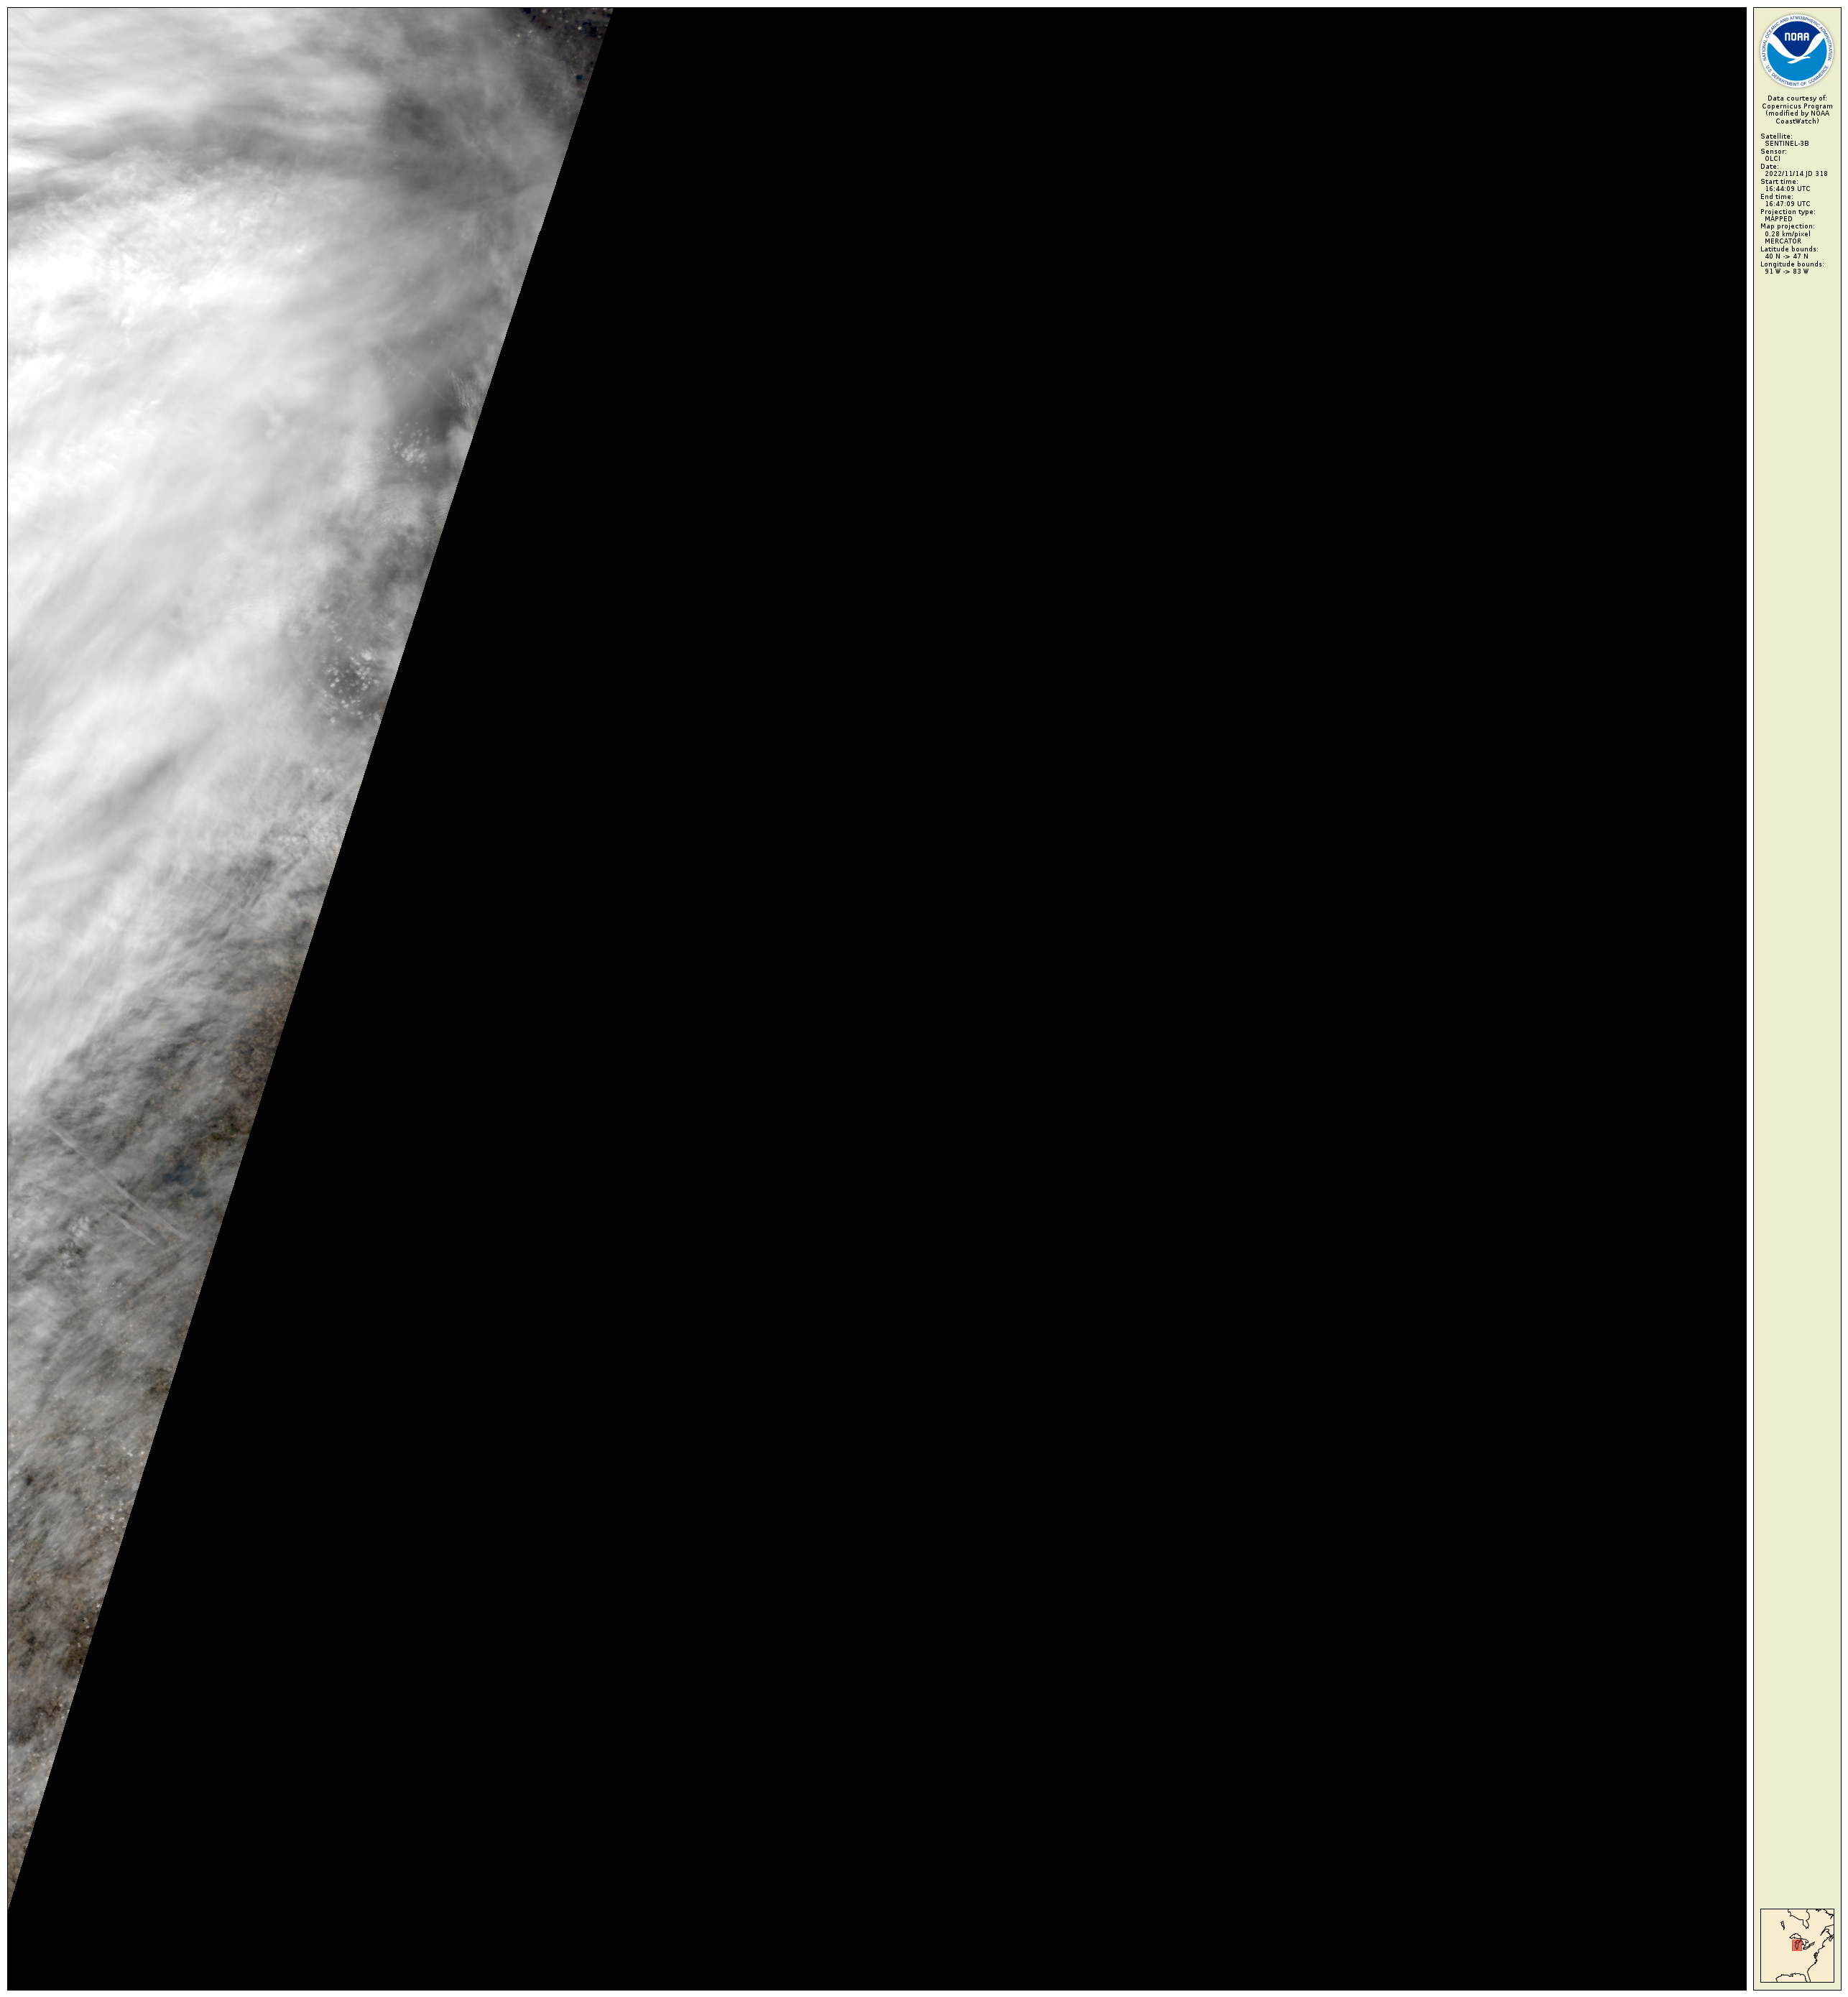Click the NOAA circular logo
The height and width of the screenshot is (1997, 1848).
tap(1797, 50)
